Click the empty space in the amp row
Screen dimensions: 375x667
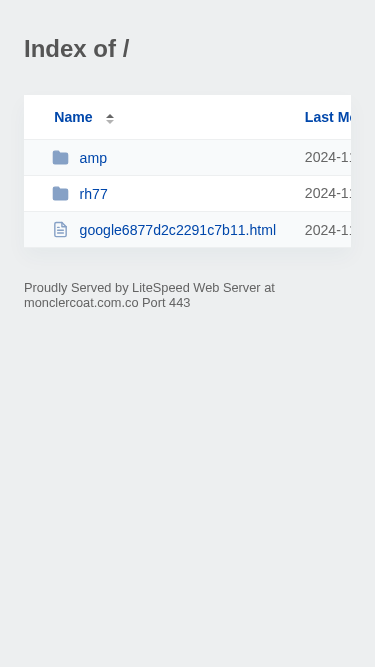pyautogui.click(x=204, y=158)
